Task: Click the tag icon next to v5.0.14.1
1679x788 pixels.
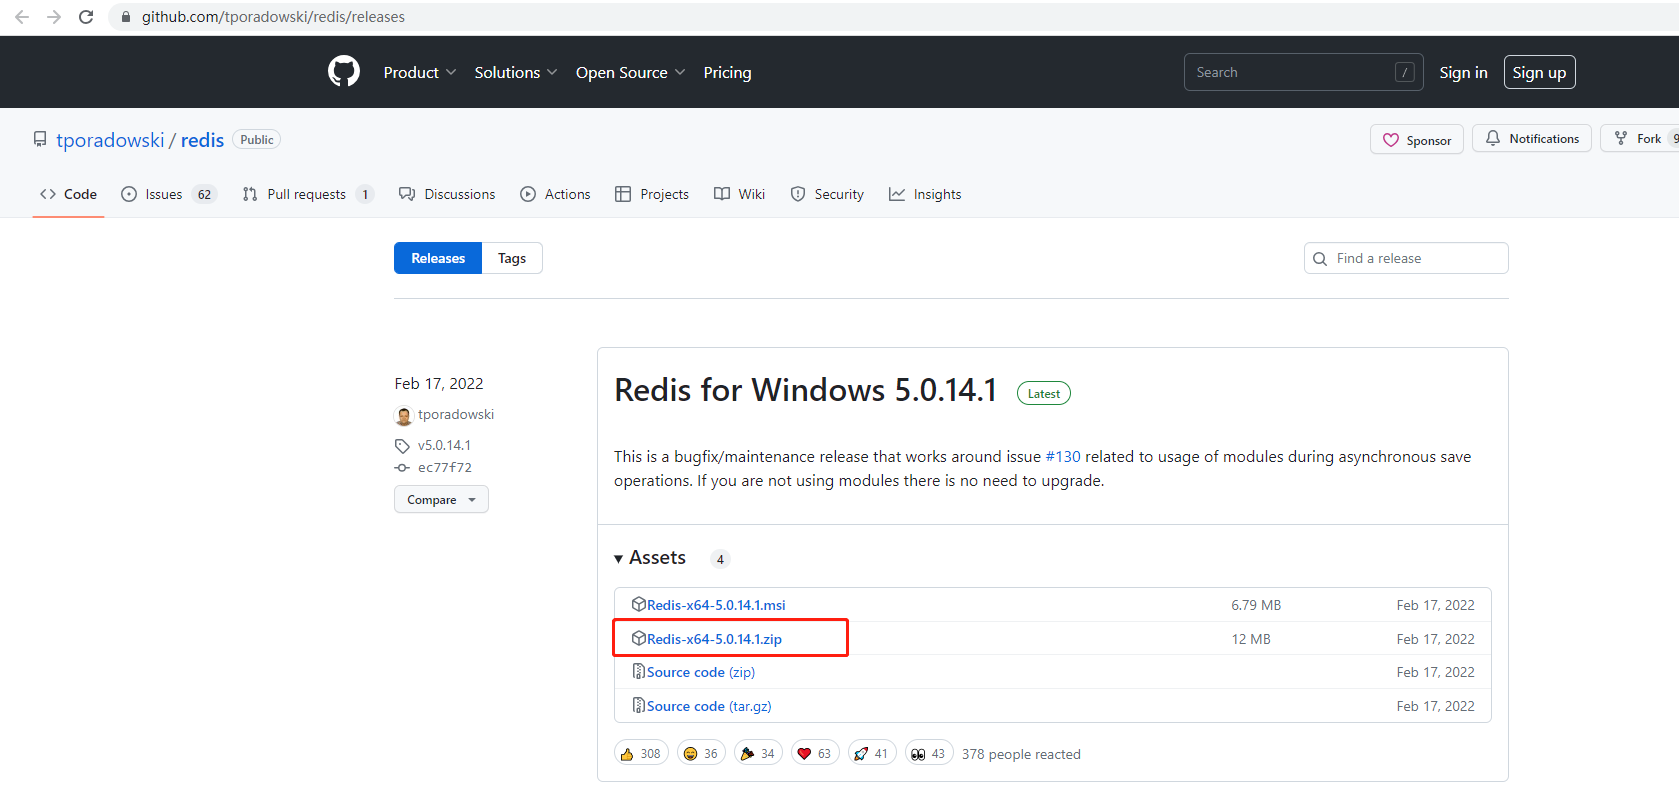Action: [402, 446]
